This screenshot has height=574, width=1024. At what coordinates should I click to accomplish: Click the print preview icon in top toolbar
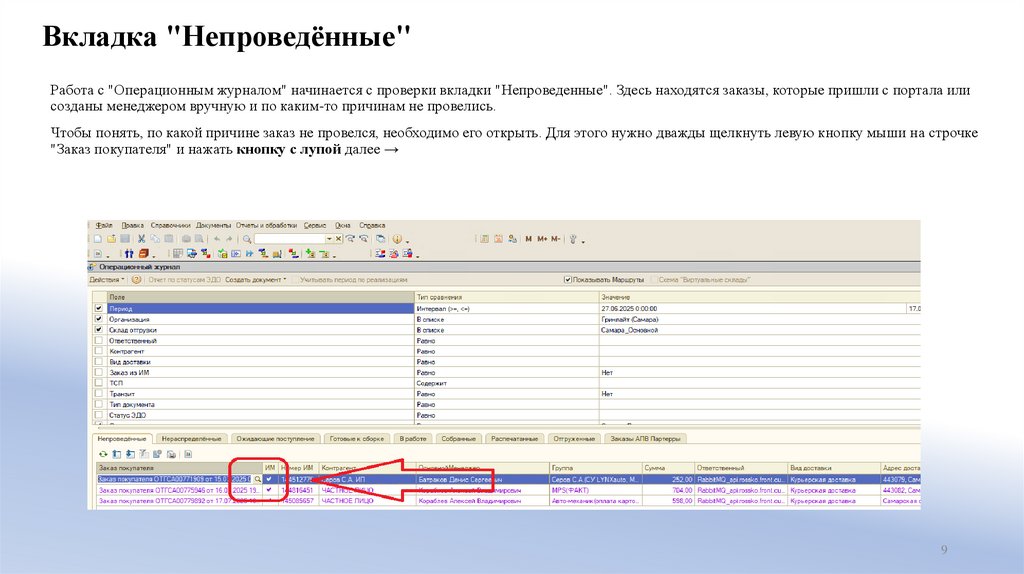point(199,239)
